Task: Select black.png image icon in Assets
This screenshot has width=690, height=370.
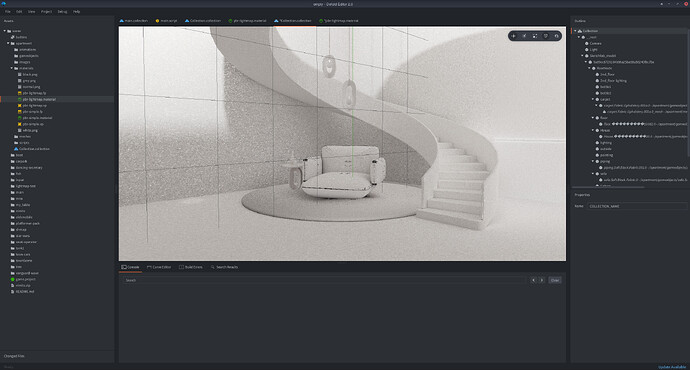Action: 19,75
